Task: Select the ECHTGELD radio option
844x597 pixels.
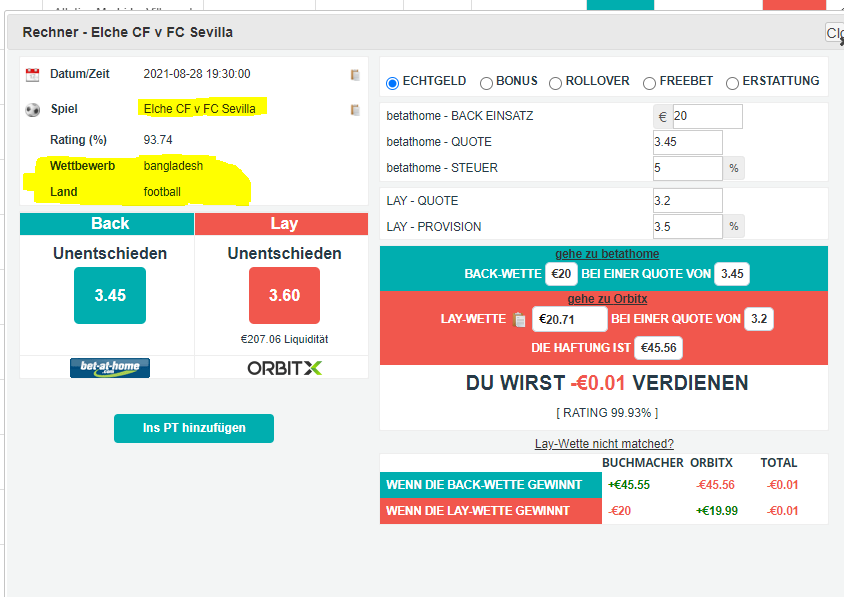Action: click(x=392, y=83)
